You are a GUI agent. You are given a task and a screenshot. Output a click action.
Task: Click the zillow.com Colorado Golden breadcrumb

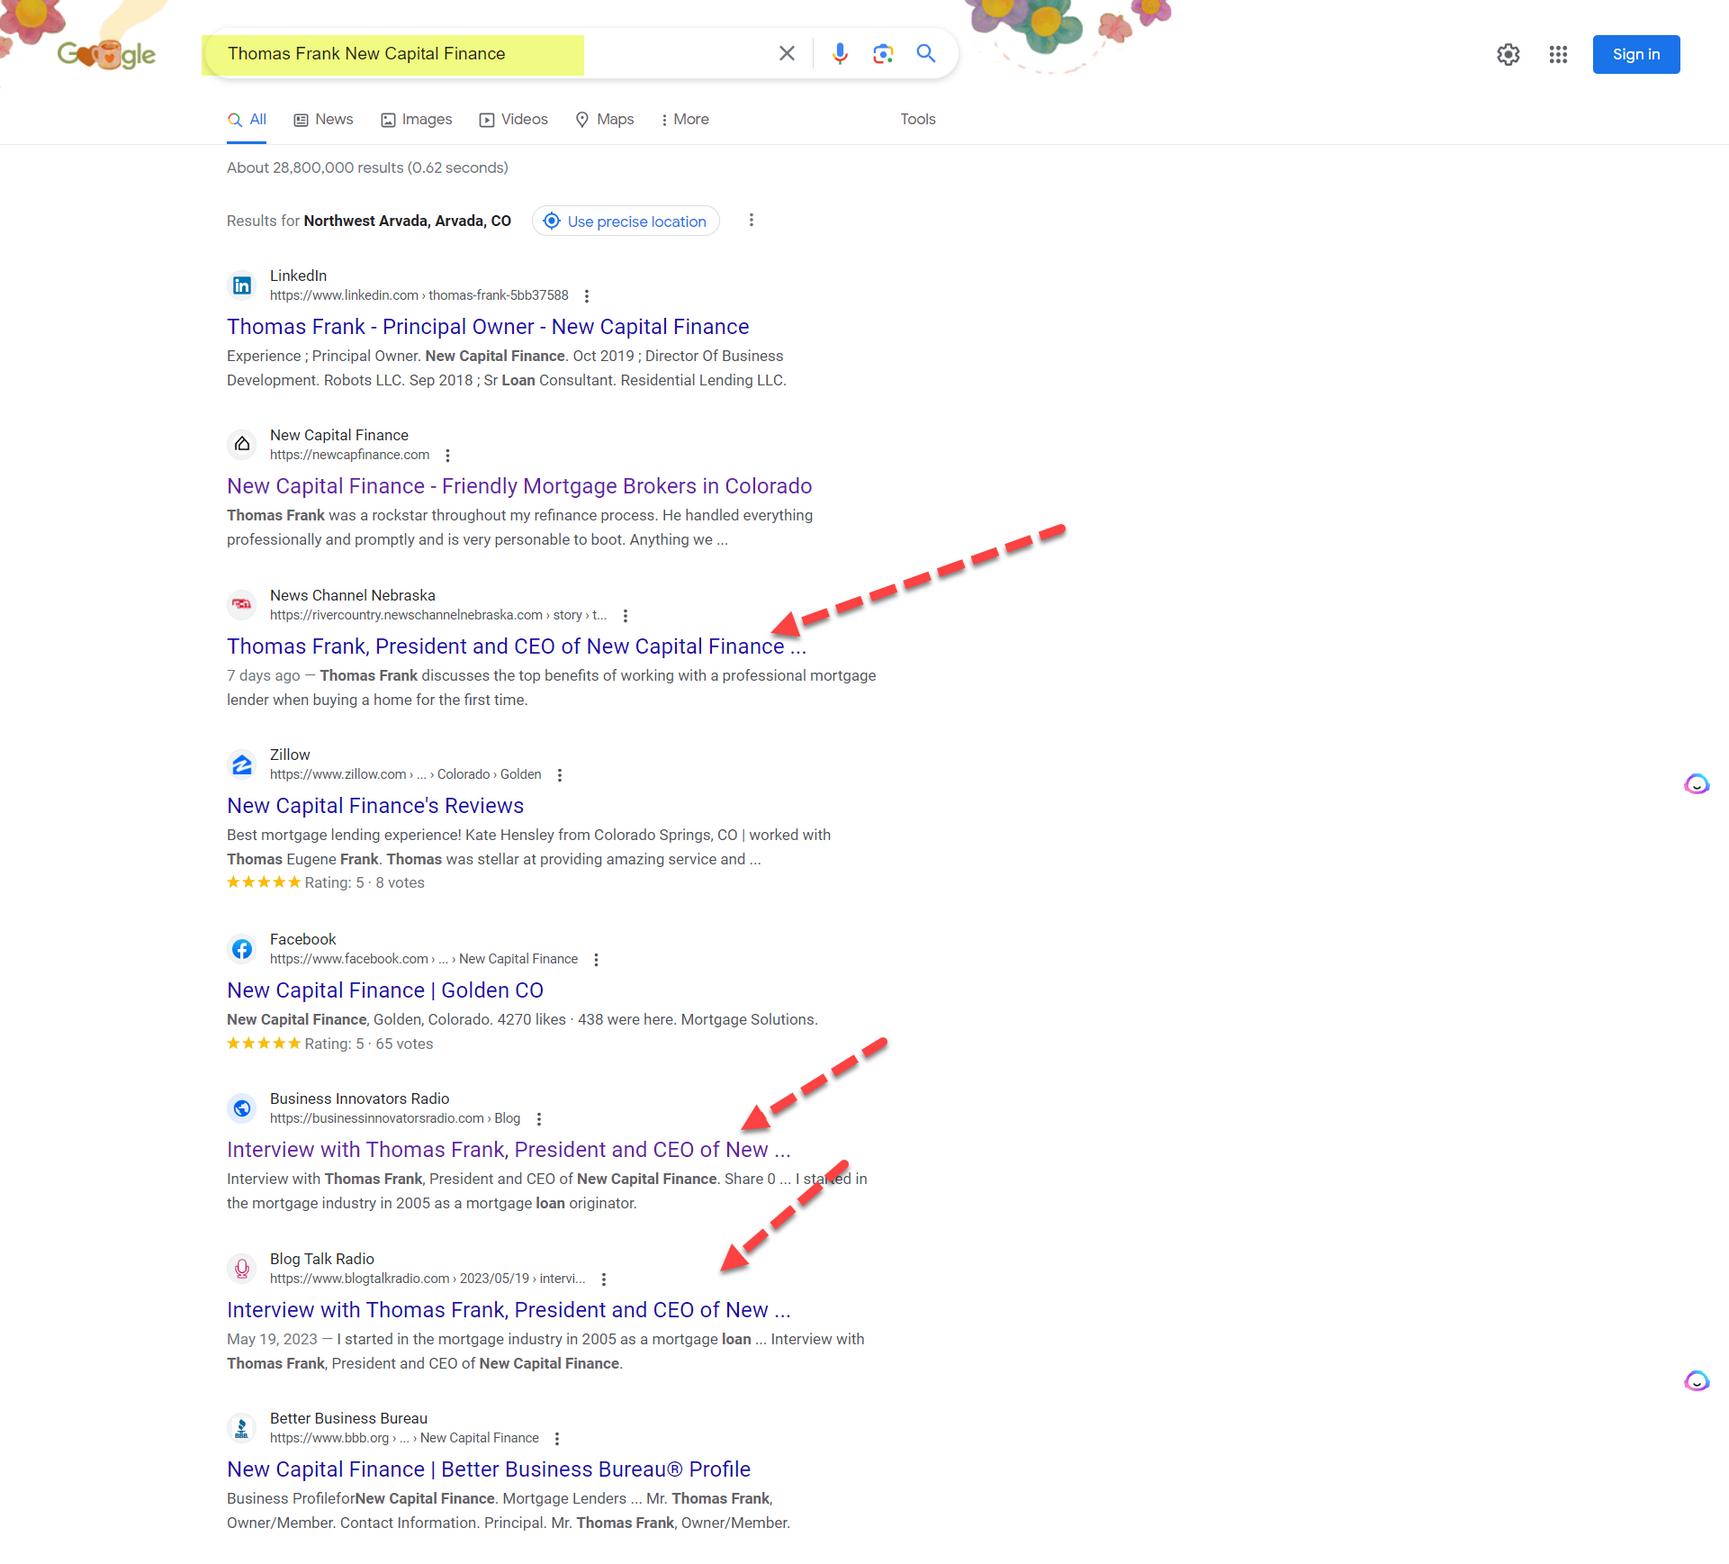click(405, 775)
